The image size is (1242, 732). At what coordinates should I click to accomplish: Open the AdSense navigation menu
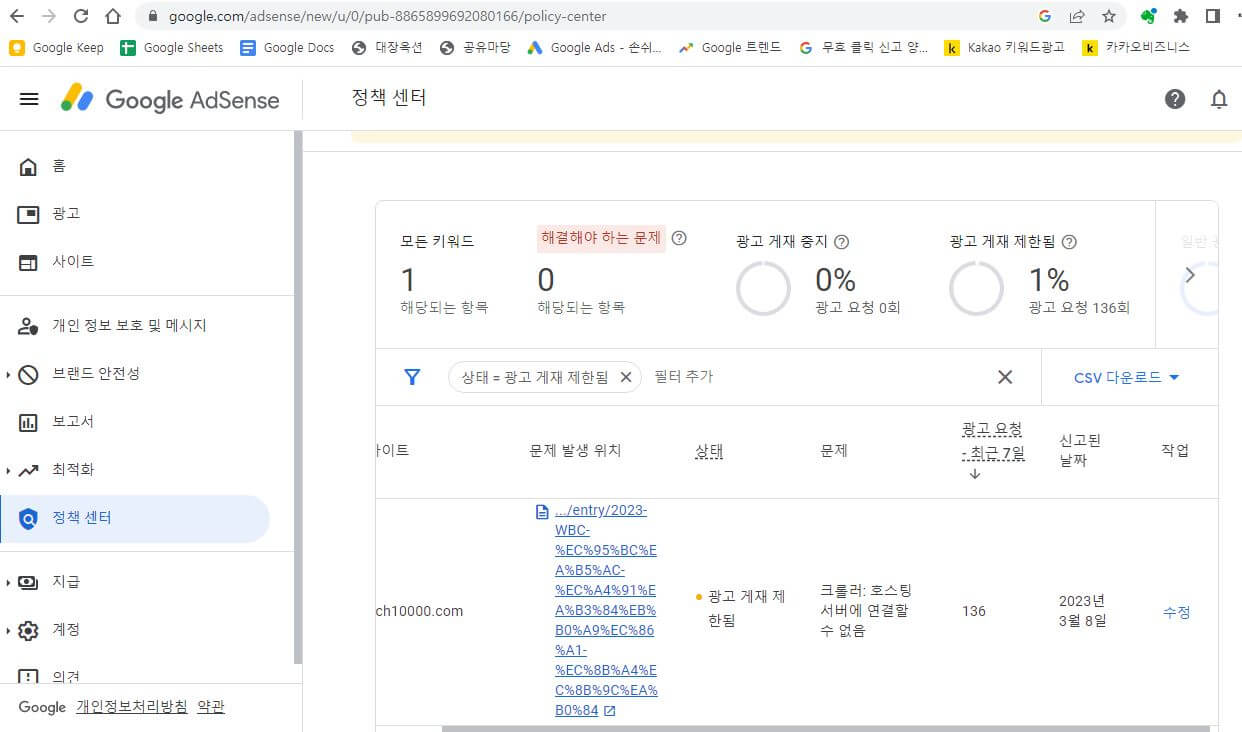click(28, 98)
